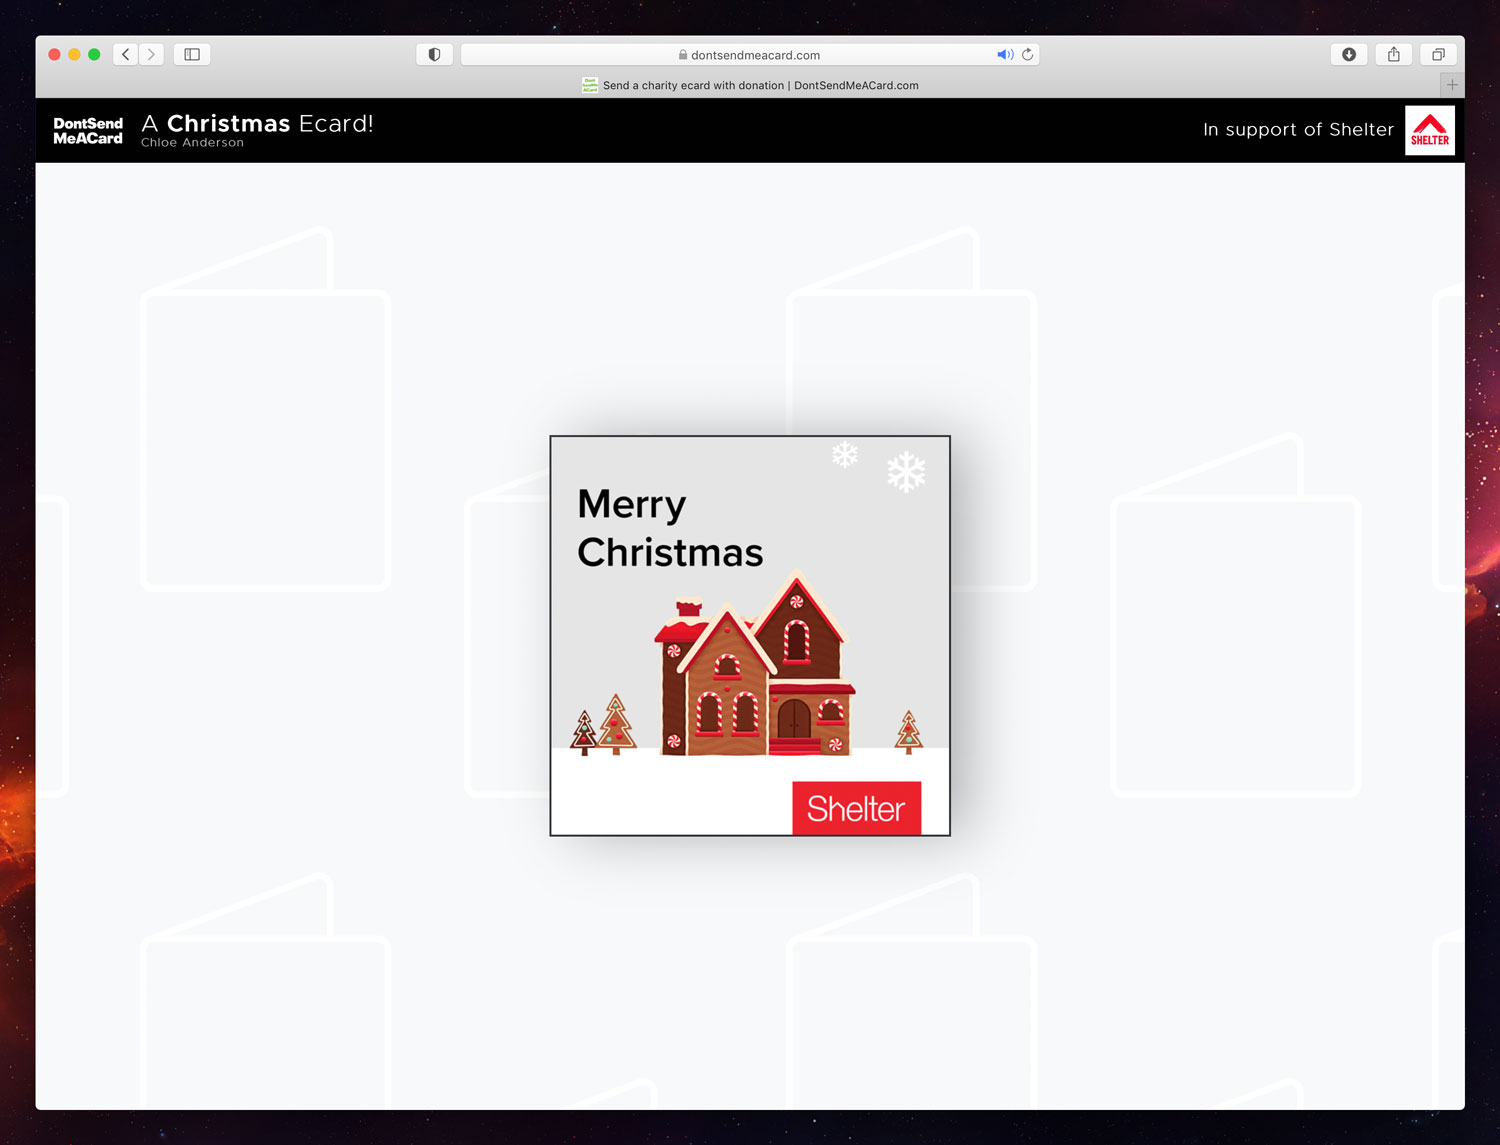Screen dimensions: 1500x1145
Task: Click the DontSend MeACard logo
Action: 88,131
